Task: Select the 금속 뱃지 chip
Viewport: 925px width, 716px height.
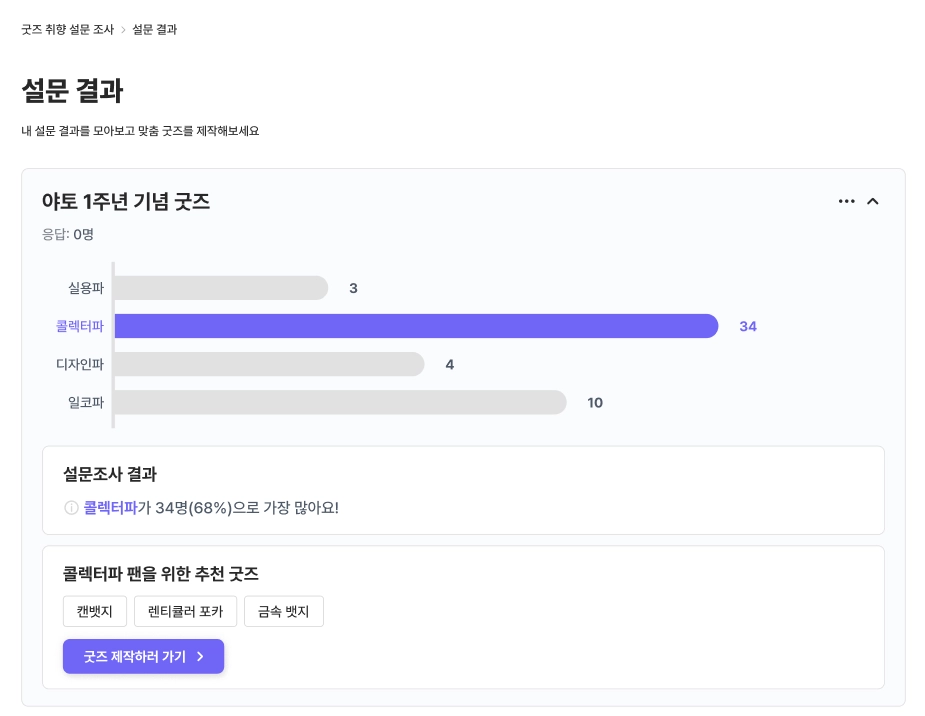Action: click(x=284, y=611)
